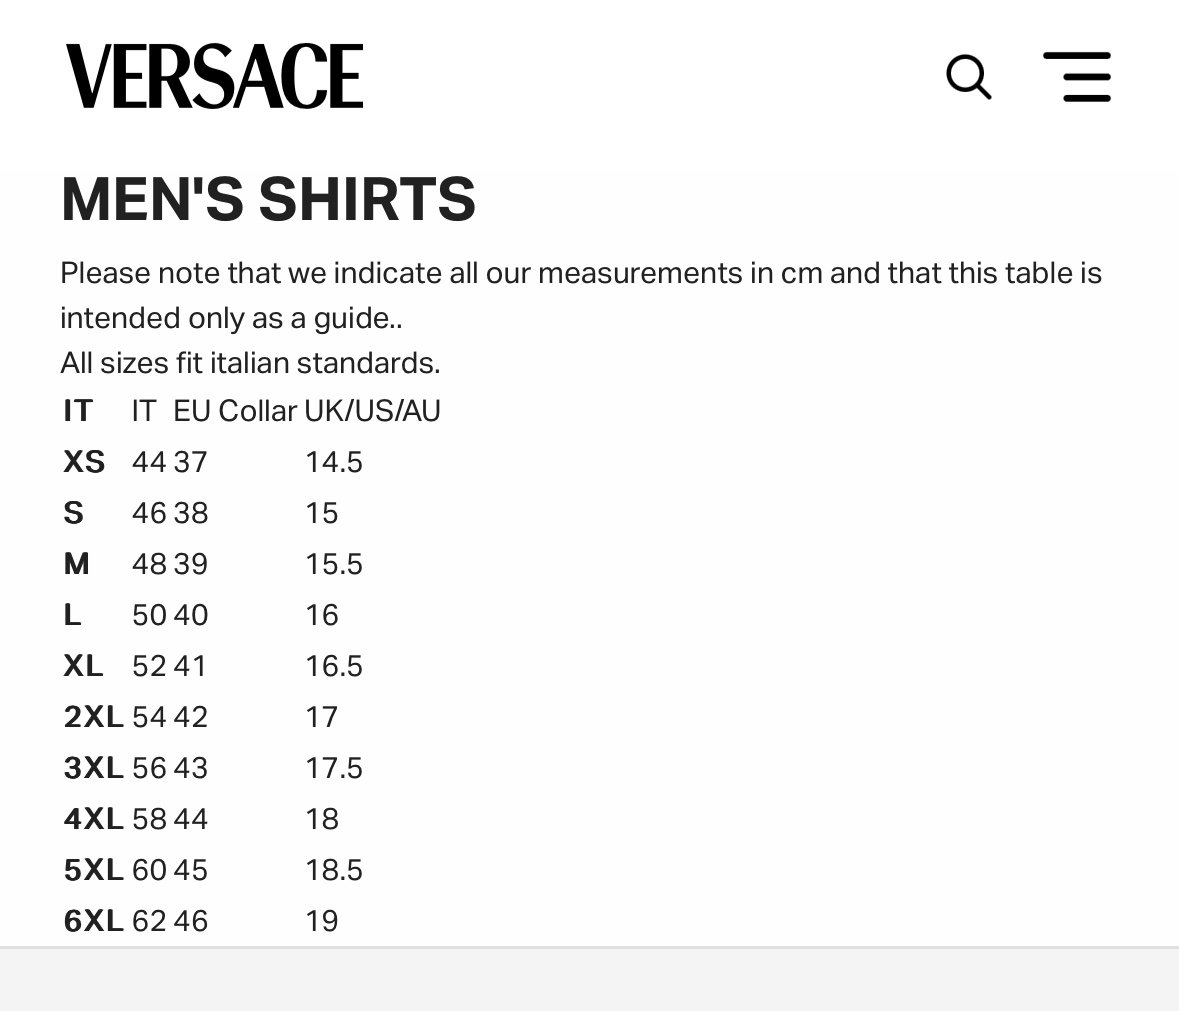Image resolution: width=1179 pixels, height=1011 pixels.
Task: Click the XS size row label
Action: [84, 462]
